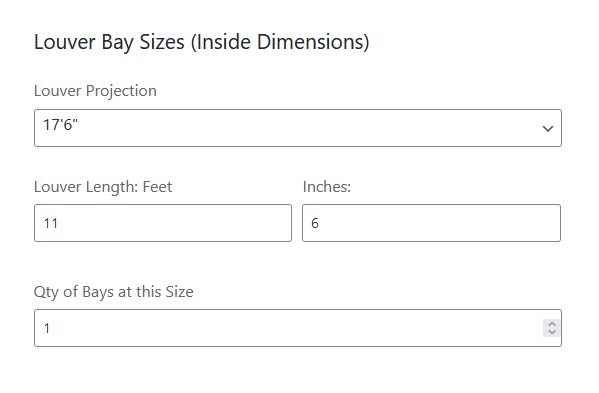
Task: Click the '(Inside Dimensions)' heading text
Action: coord(280,42)
